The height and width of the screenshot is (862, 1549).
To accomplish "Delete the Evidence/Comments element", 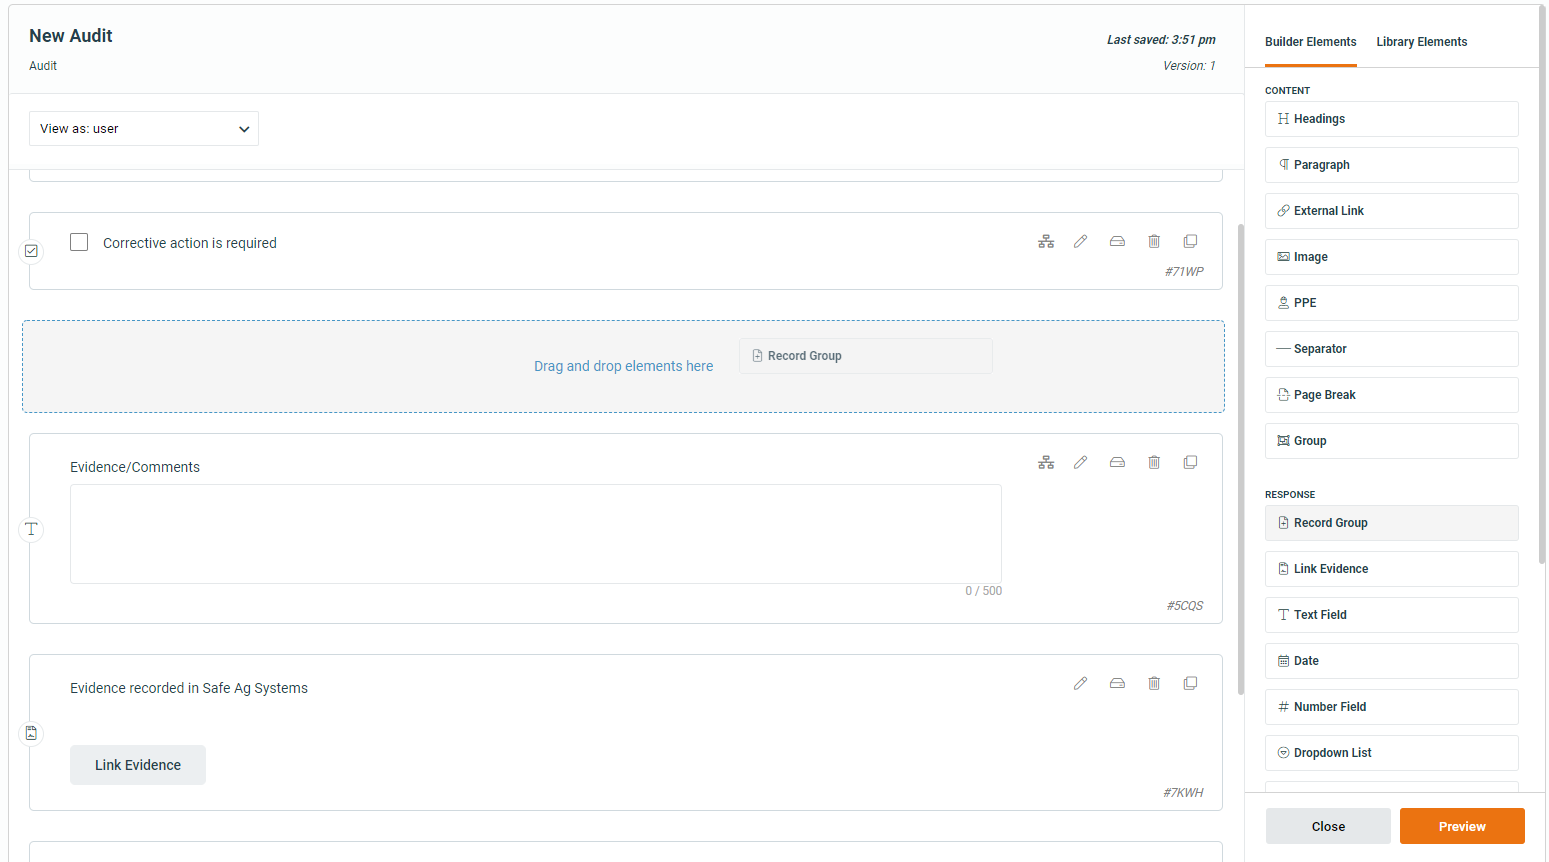I will click(1154, 462).
